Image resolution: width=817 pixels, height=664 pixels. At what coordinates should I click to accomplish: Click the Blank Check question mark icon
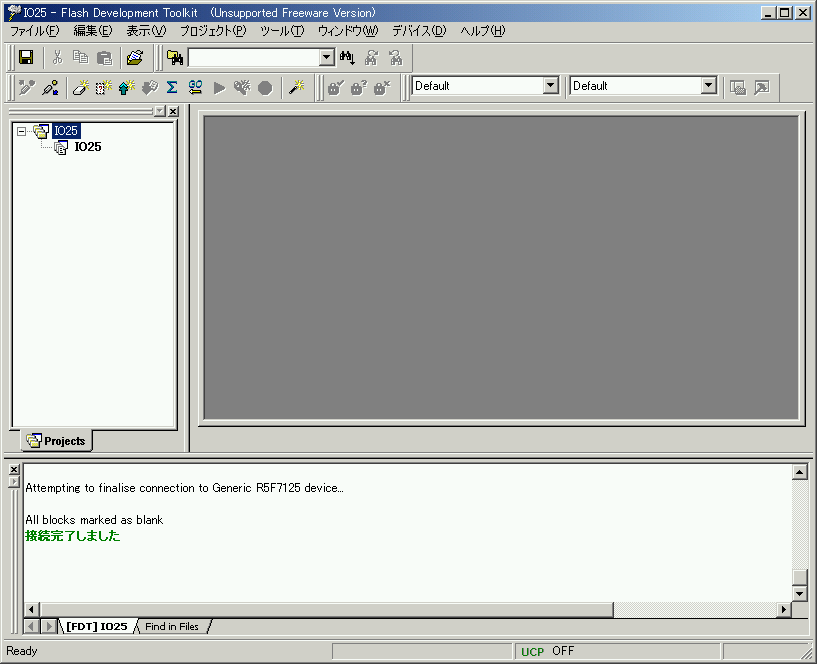point(103,88)
